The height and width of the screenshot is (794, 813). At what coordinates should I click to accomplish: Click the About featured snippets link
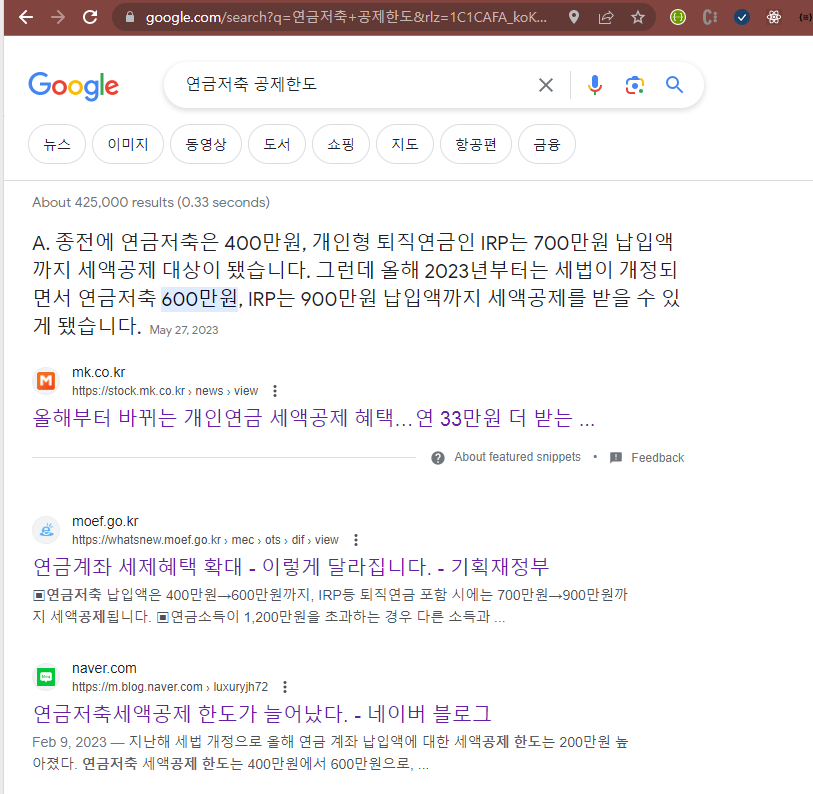517,457
